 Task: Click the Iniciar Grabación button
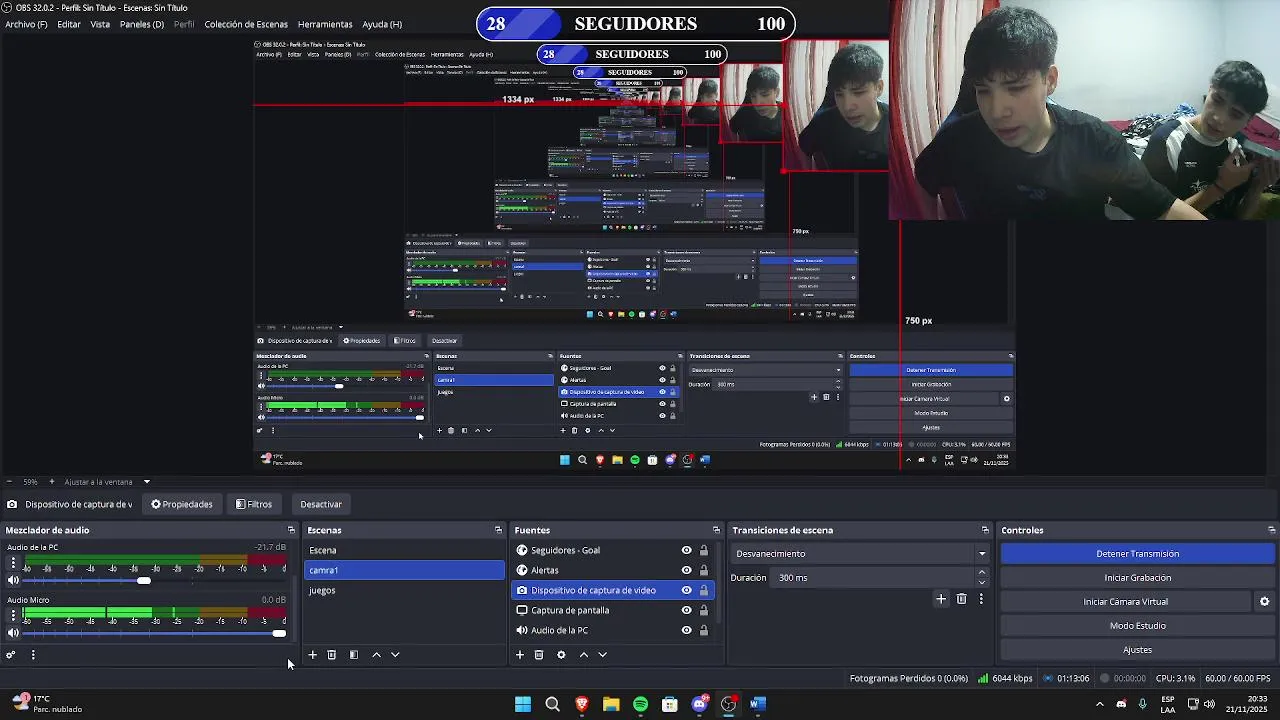(x=1138, y=578)
